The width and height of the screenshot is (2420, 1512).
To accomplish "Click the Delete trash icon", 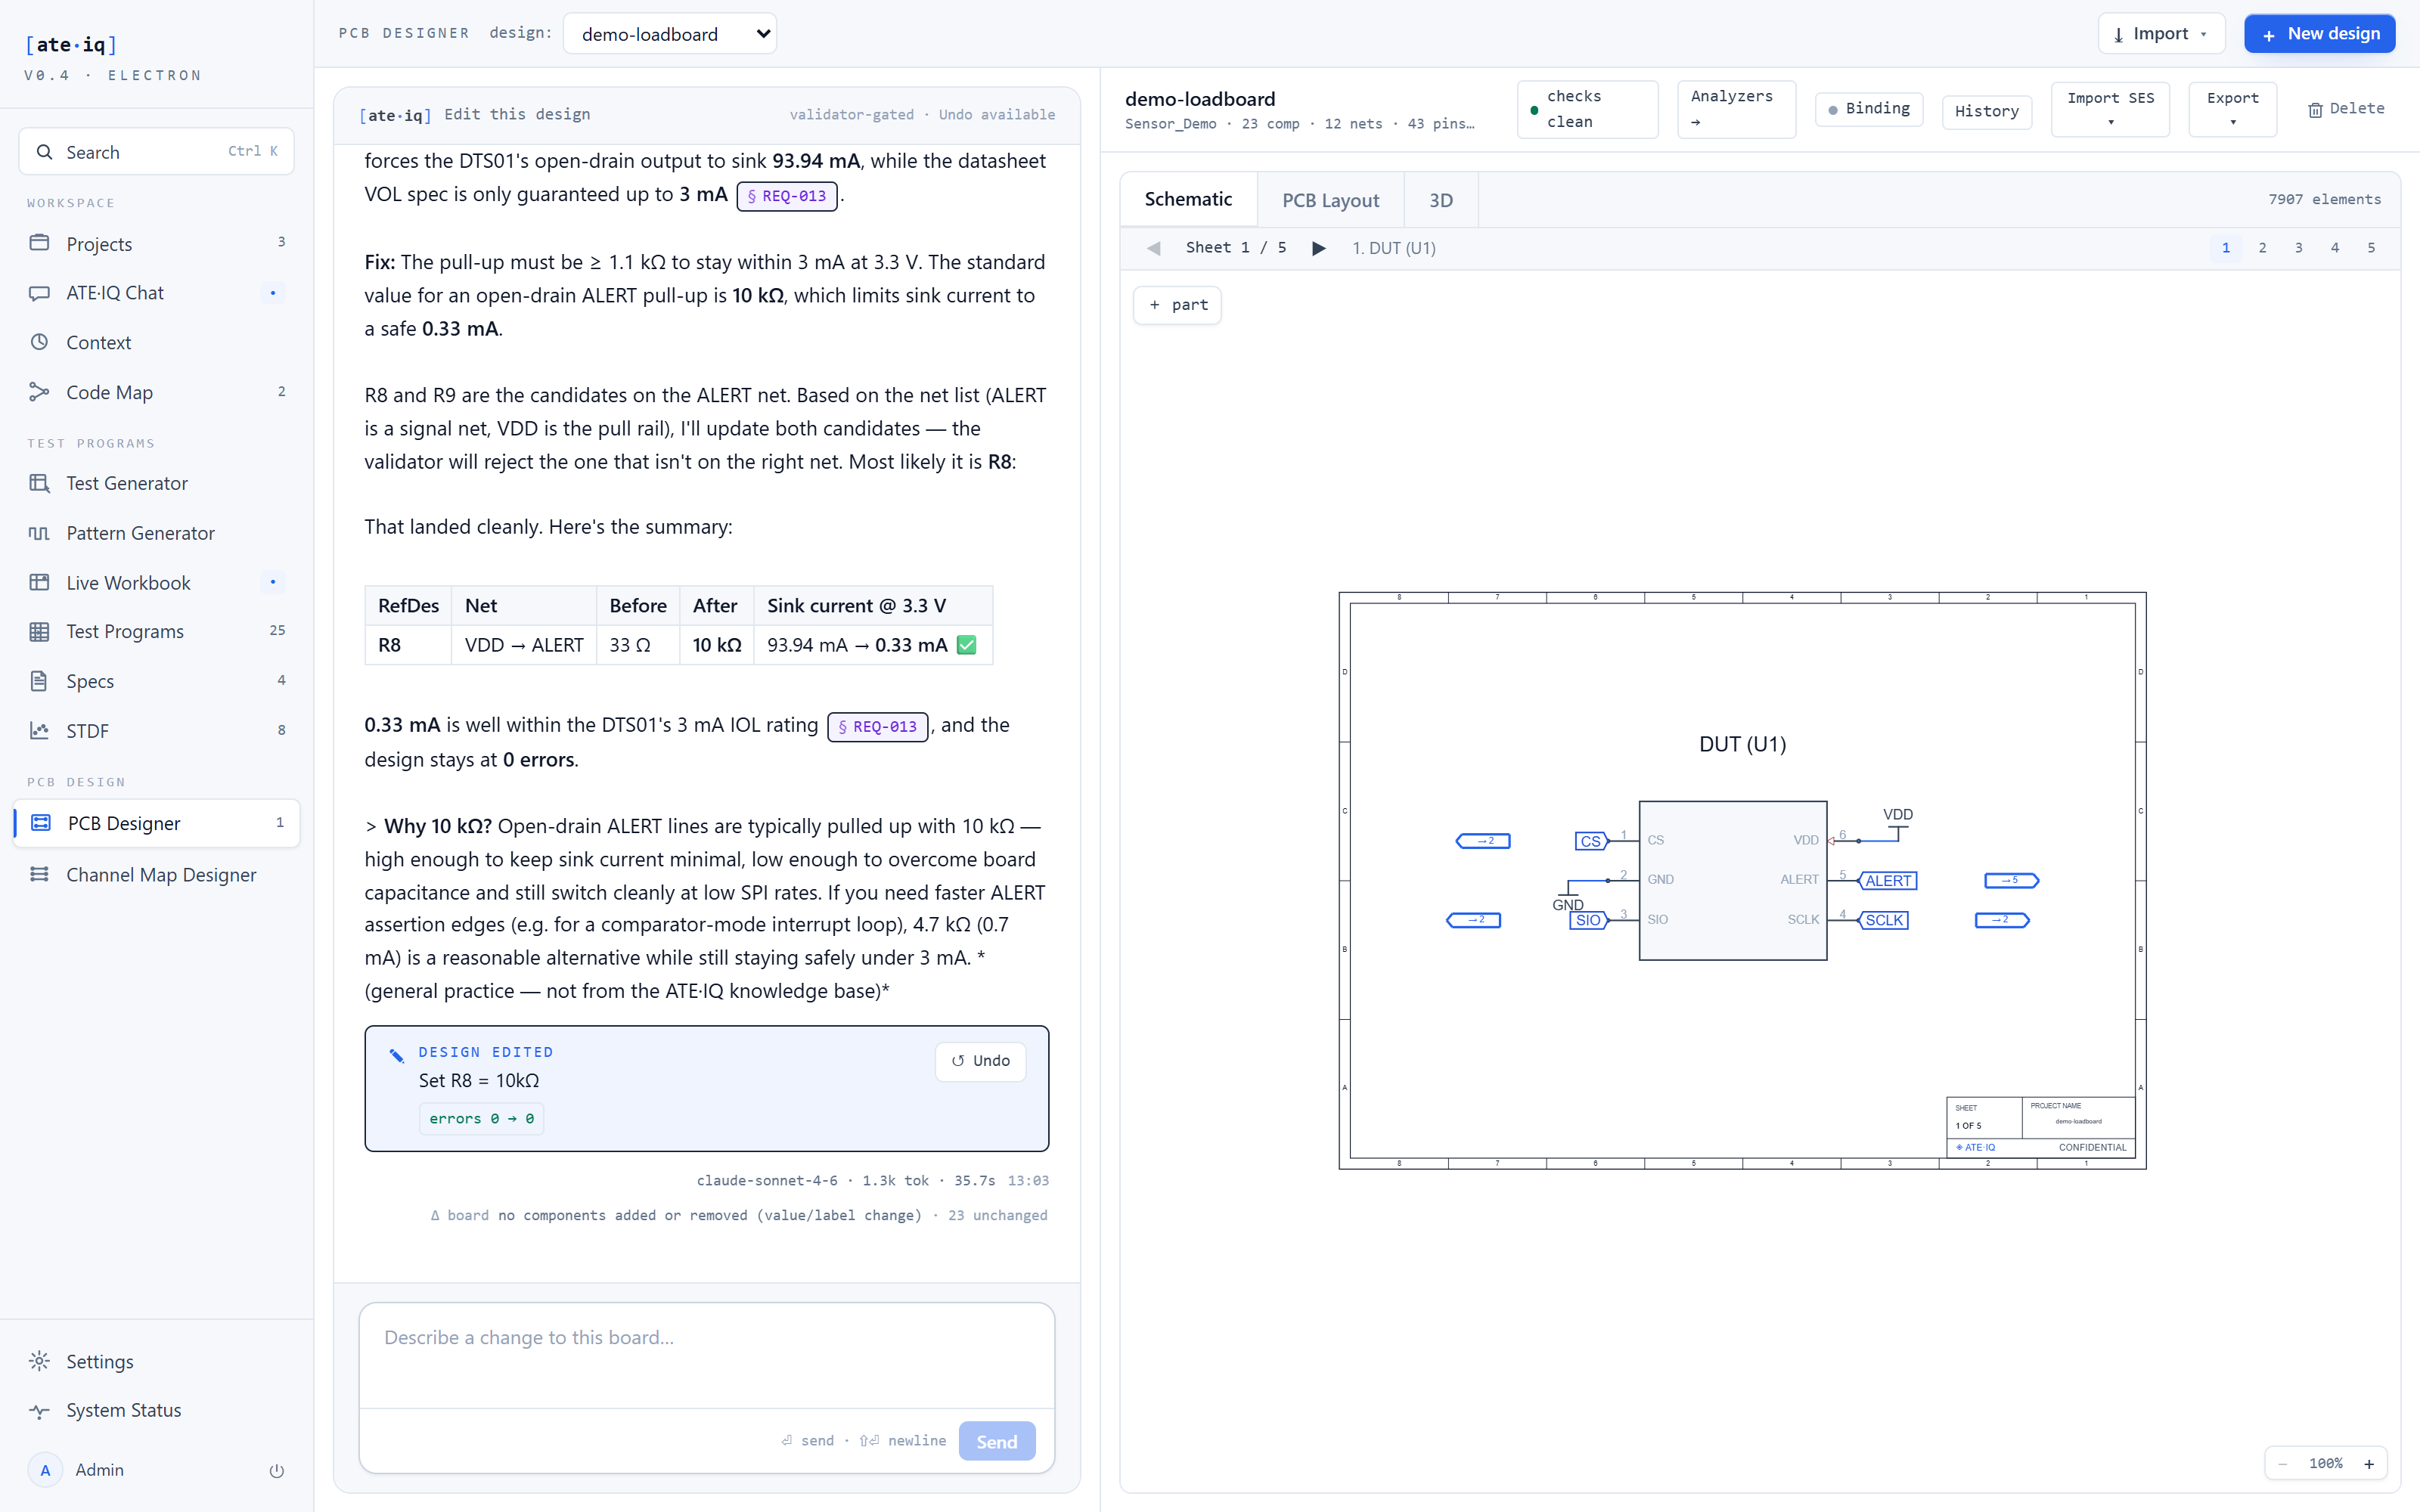I will point(2315,110).
